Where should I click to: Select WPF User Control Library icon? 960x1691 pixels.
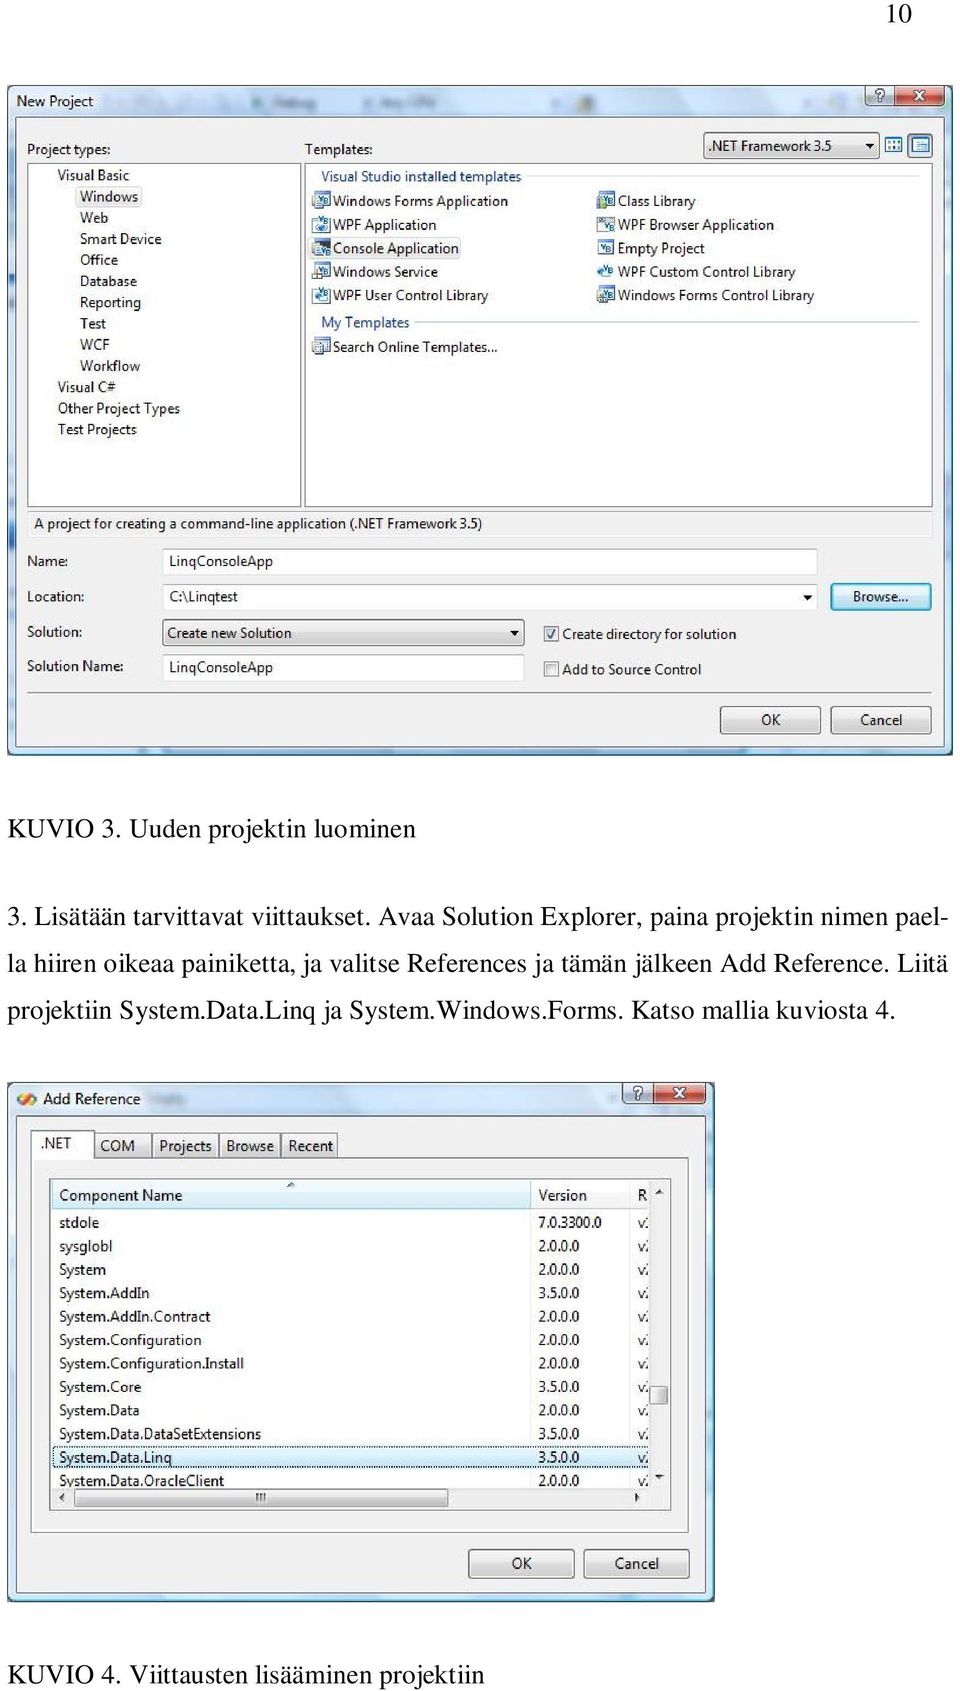point(321,295)
